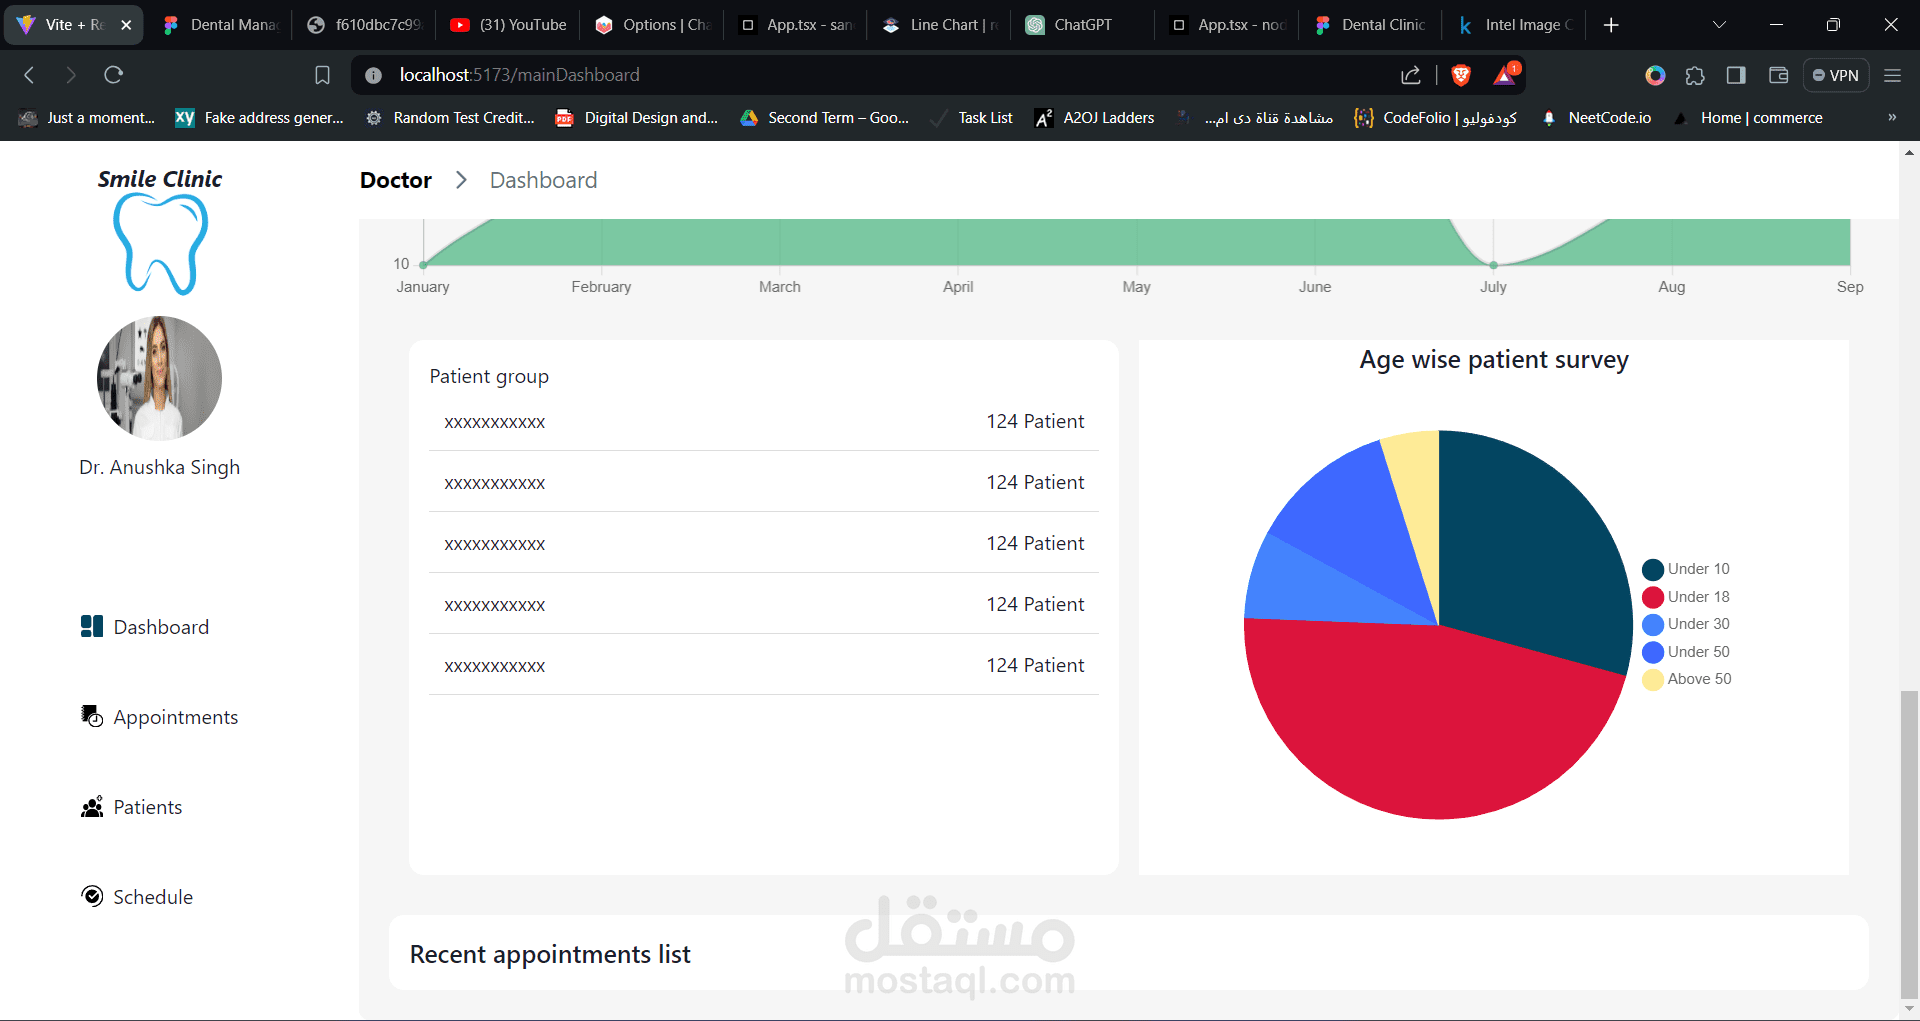Click the breadcrumb chevron after Doctor
1920x1021 pixels.
(461, 180)
